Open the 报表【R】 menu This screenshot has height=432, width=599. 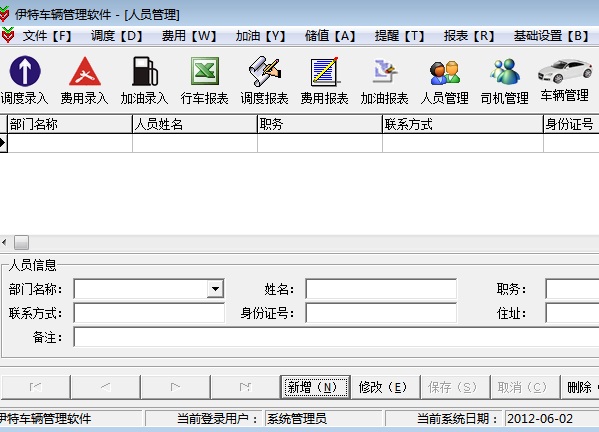click(469, 36)
